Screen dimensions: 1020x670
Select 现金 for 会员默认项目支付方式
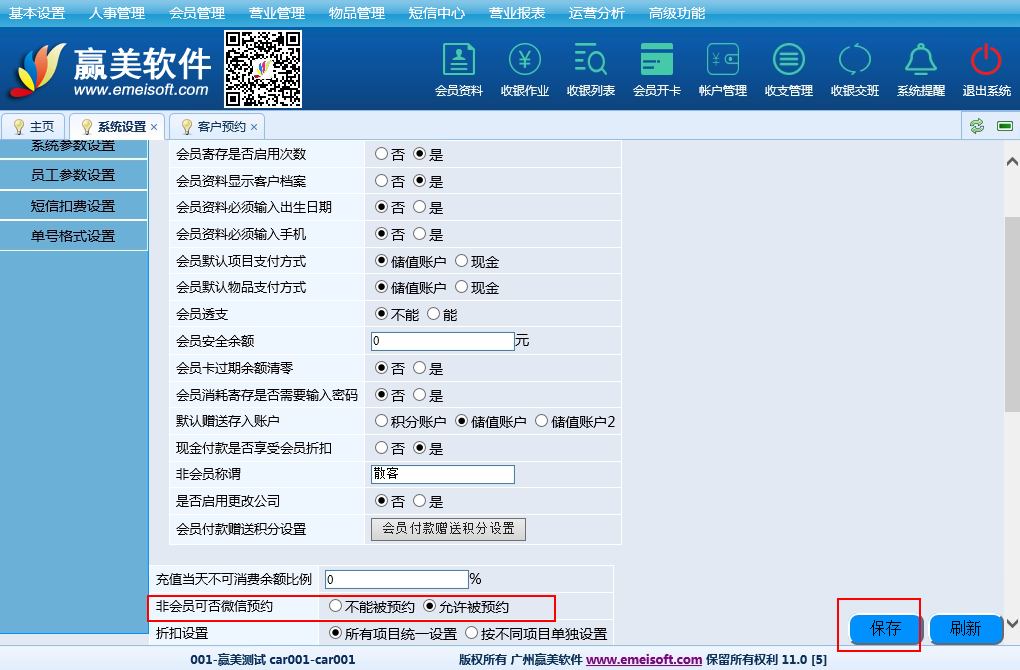coord(461,261)
